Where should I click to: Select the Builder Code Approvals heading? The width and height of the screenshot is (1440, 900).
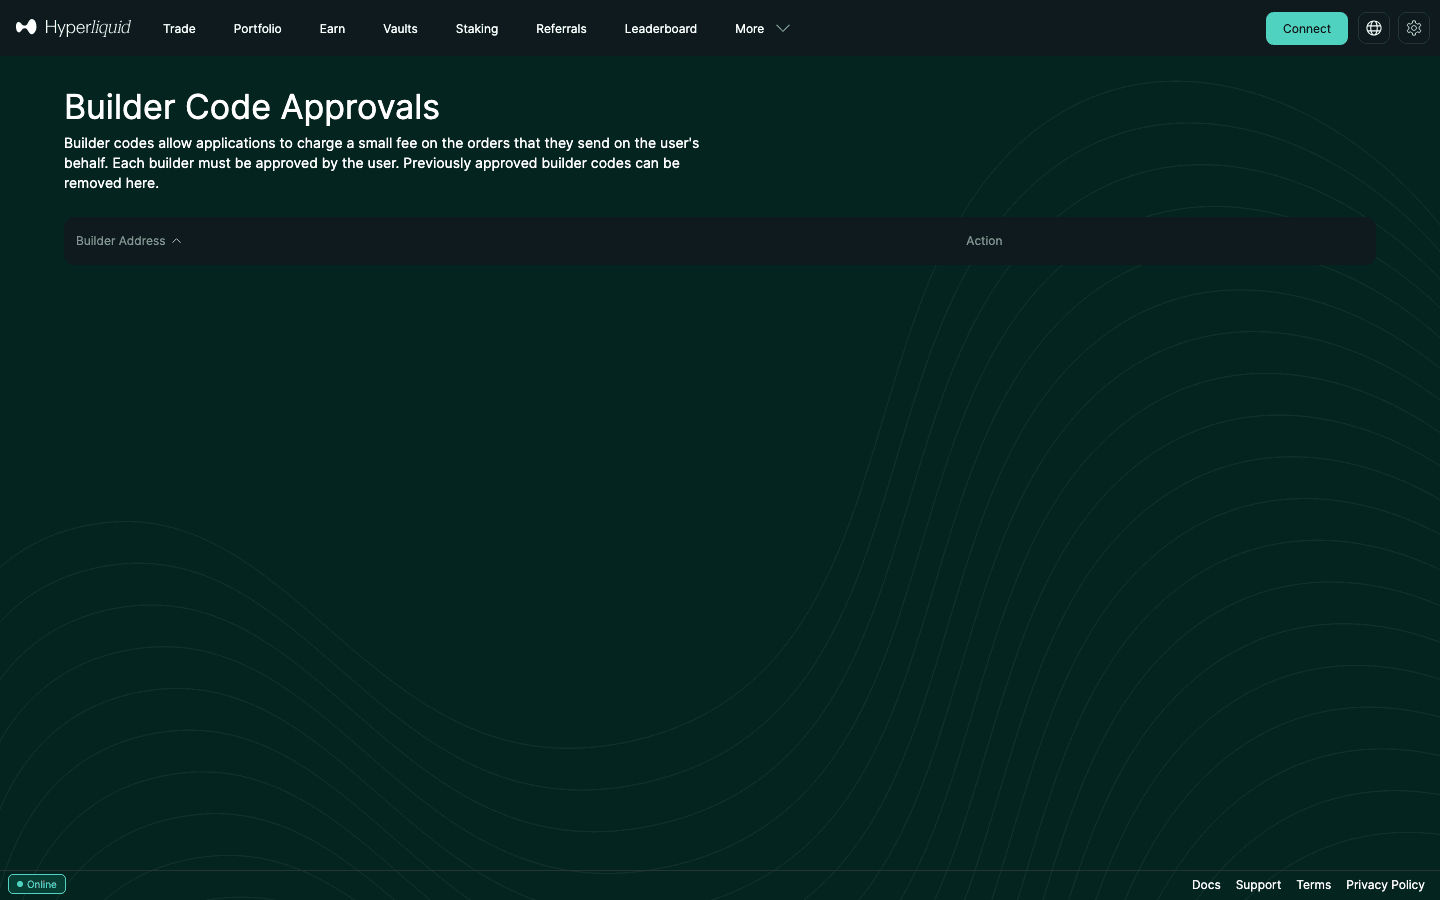[x=252, y=107]
